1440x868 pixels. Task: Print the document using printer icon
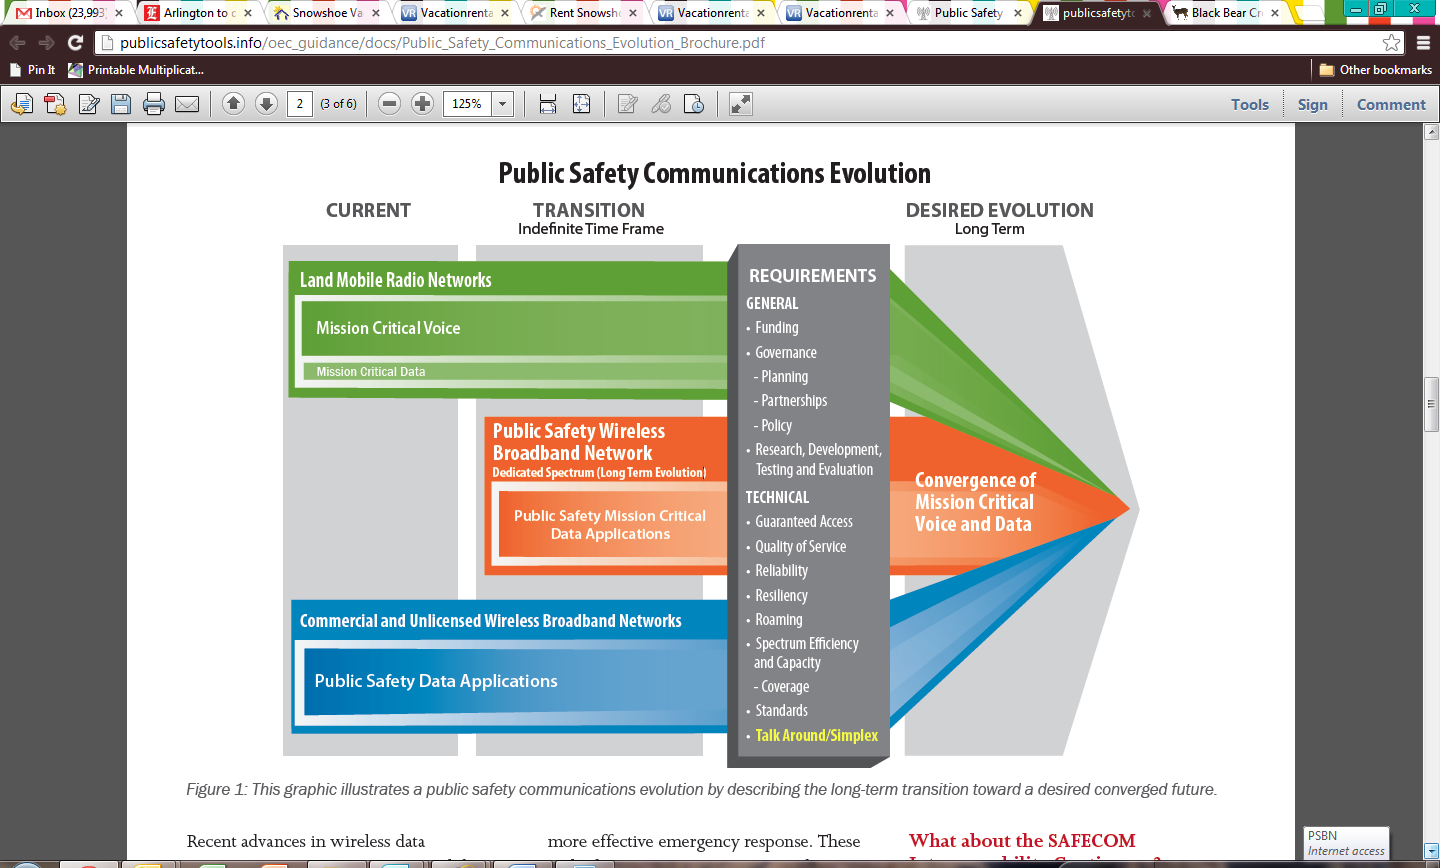click(x=154, y=104)
